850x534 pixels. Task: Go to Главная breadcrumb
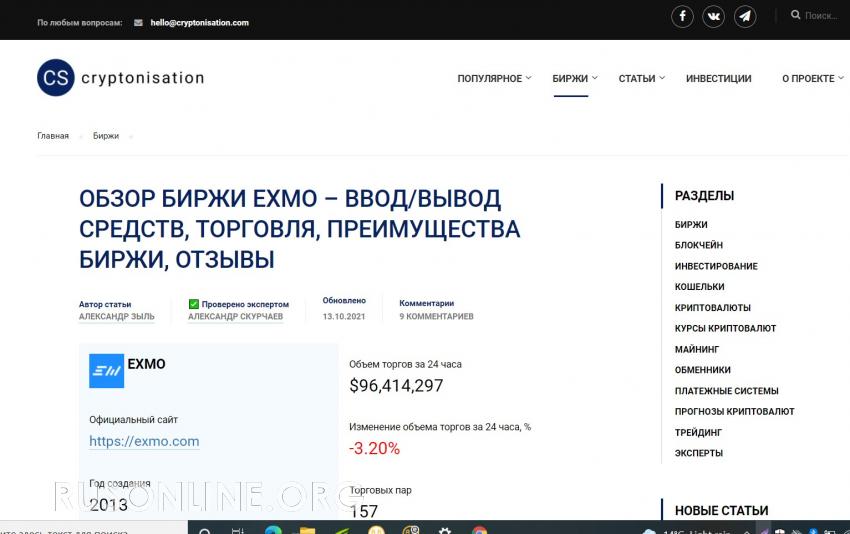(53, 136)
